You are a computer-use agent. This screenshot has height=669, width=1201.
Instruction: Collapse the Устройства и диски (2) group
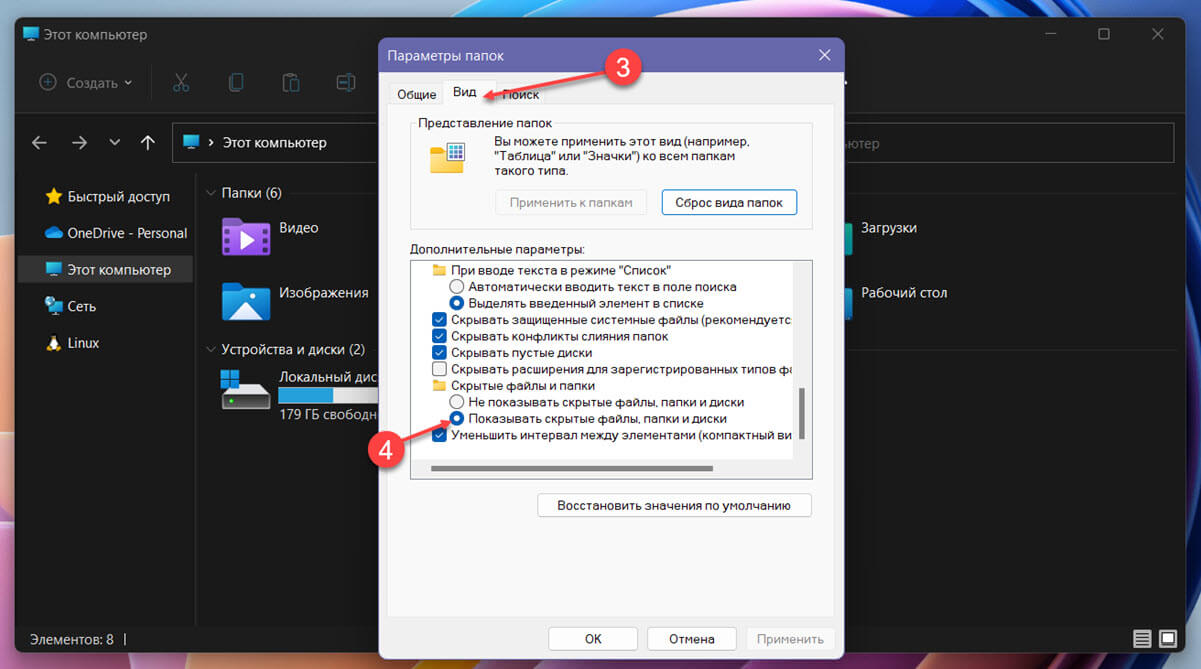[211, 349]
